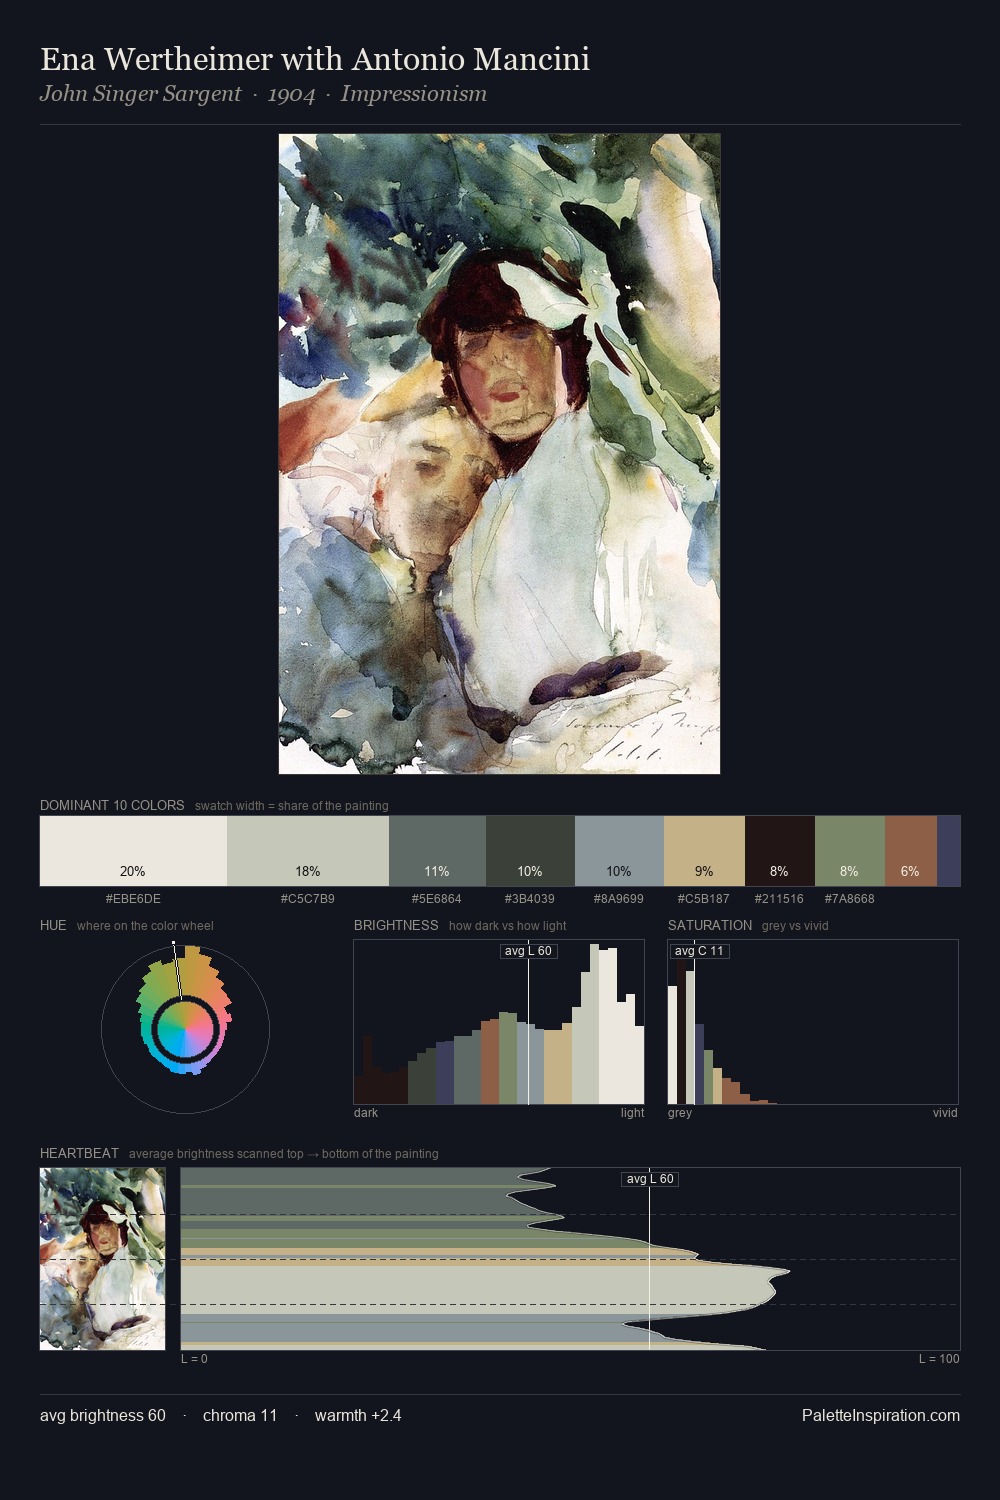Click the 'chroma 11' footer stat
This screenshot has height=1500, width=1000.
[x=240, y=1415]
